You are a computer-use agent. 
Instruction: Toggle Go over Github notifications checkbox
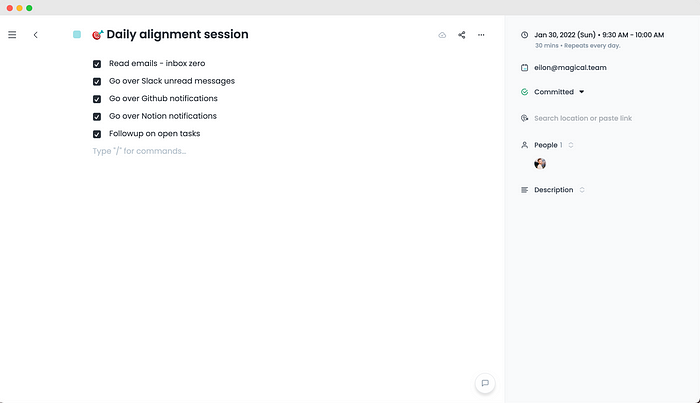click(97, 99)
